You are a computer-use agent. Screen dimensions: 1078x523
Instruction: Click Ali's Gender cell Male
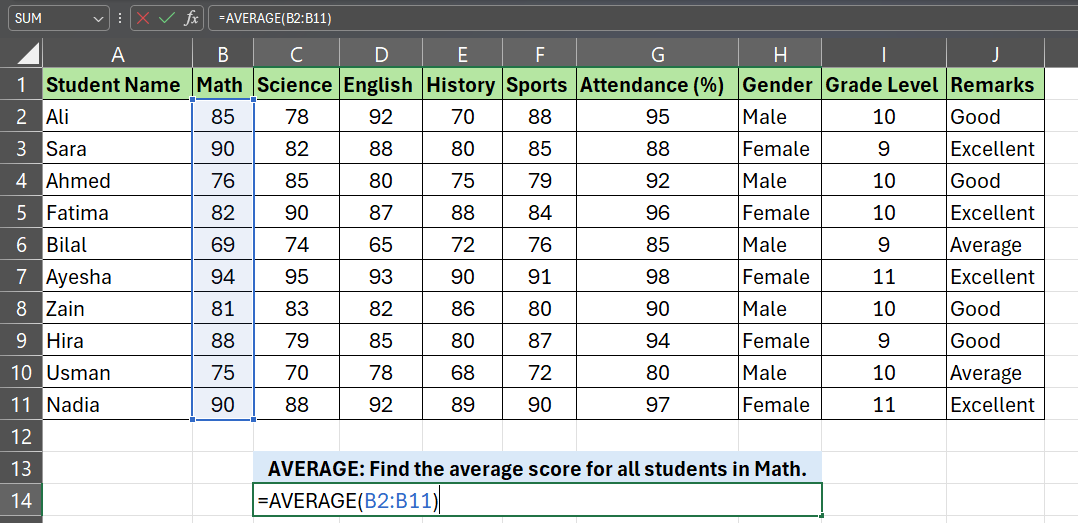point(780,117)
